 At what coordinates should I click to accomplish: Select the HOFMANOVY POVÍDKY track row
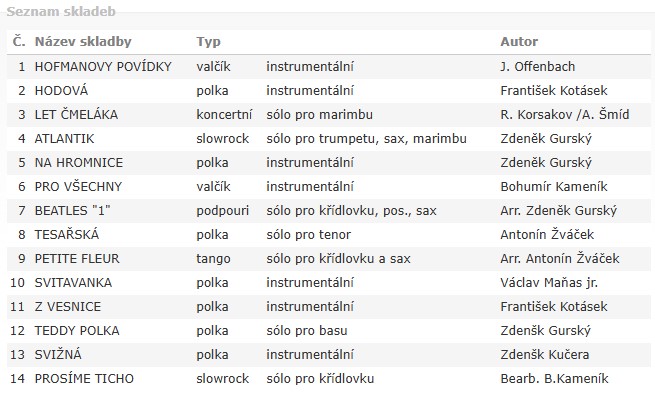tap(329, 66)
